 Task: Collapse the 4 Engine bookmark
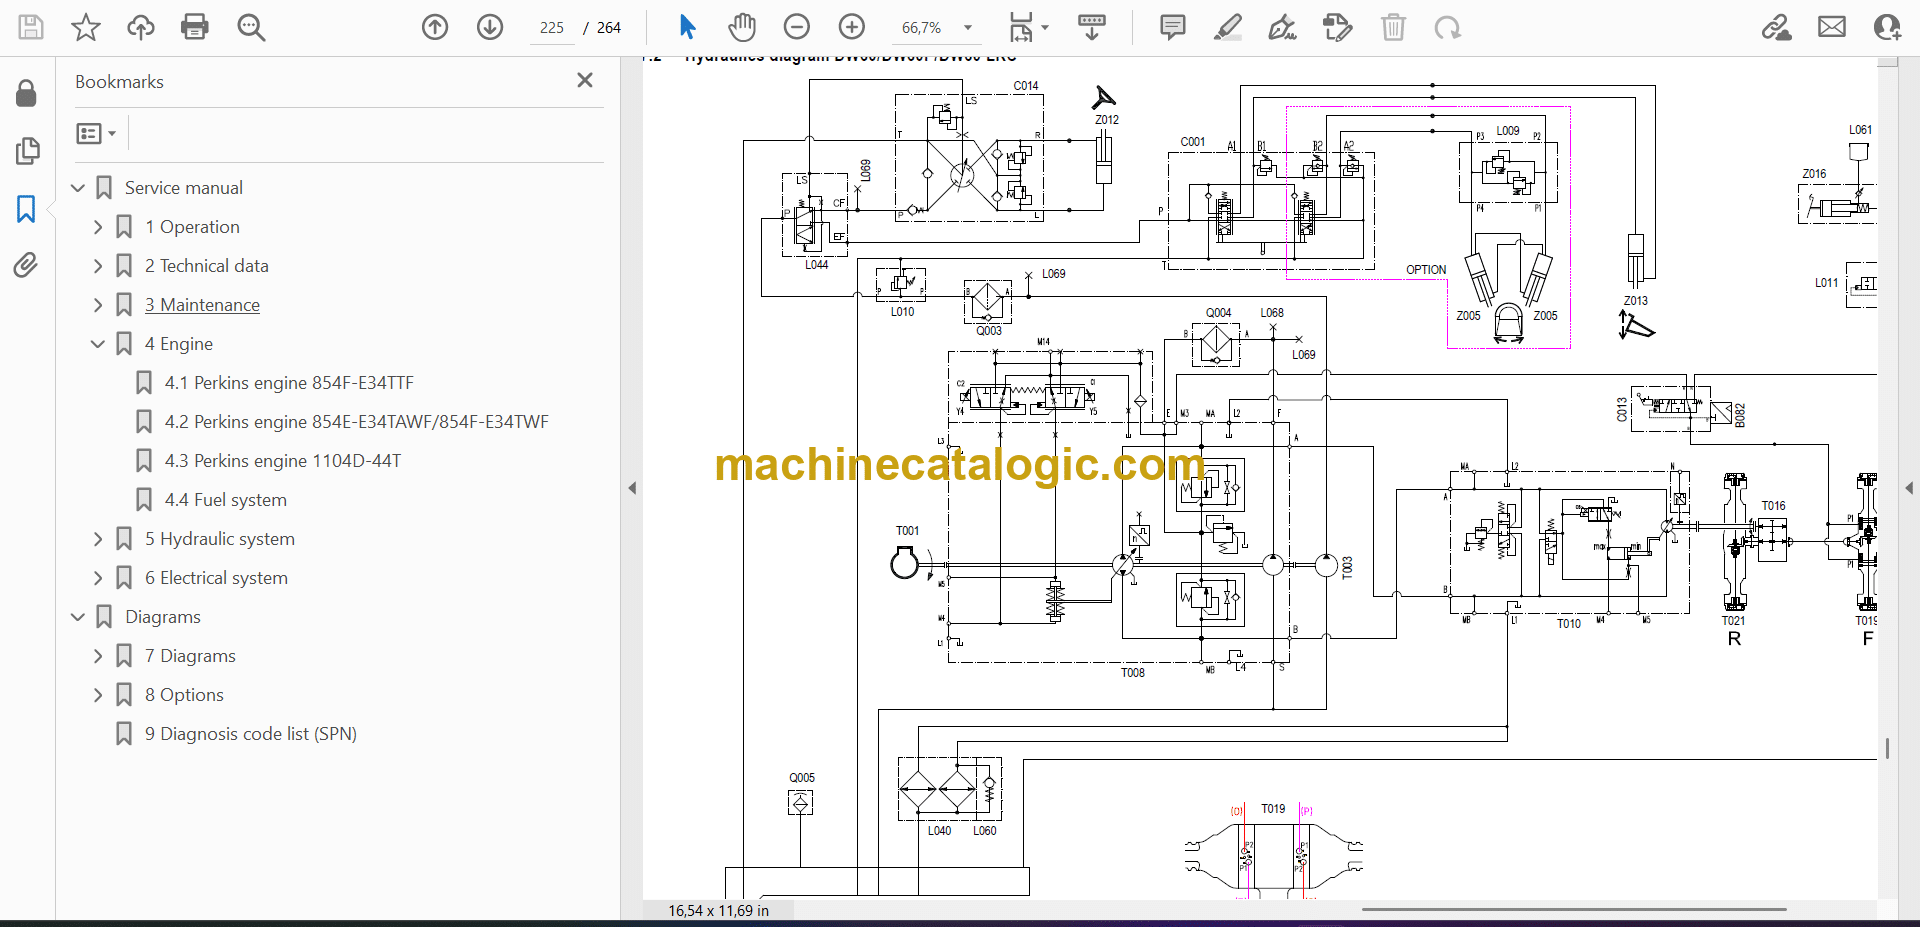(x=98, y=344)
